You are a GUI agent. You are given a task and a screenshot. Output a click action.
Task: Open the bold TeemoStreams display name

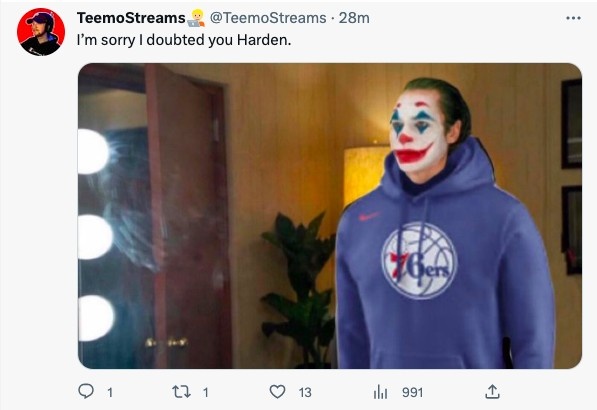coord(131,18)
